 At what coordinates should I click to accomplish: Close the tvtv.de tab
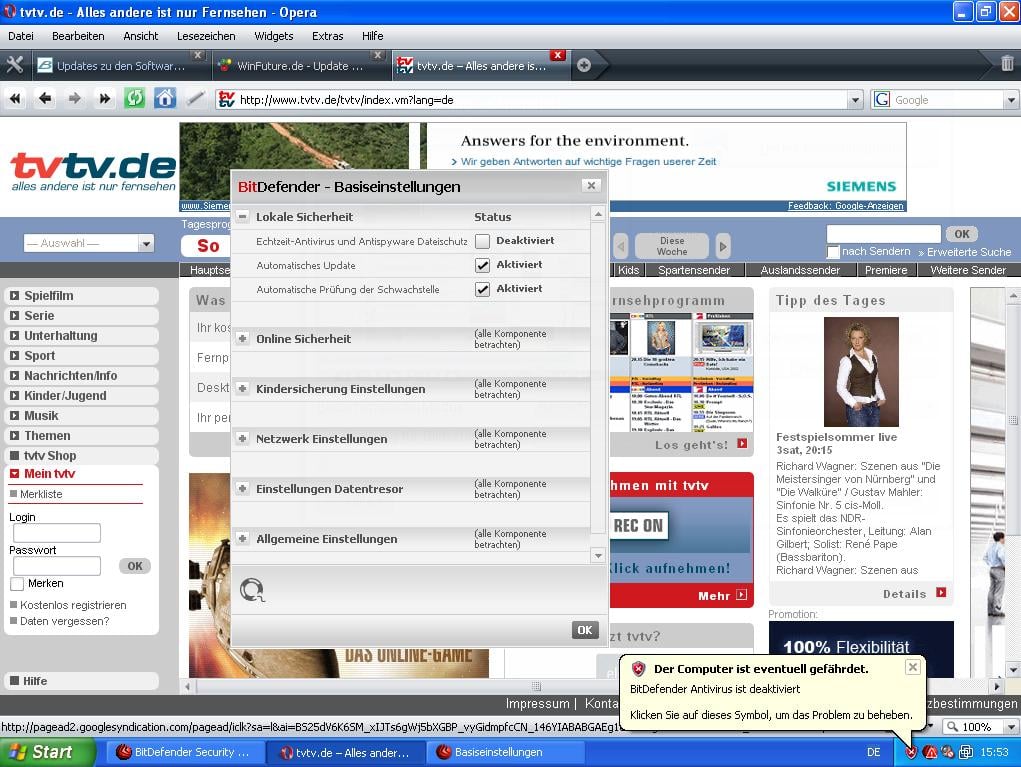[x=557, y=55]
